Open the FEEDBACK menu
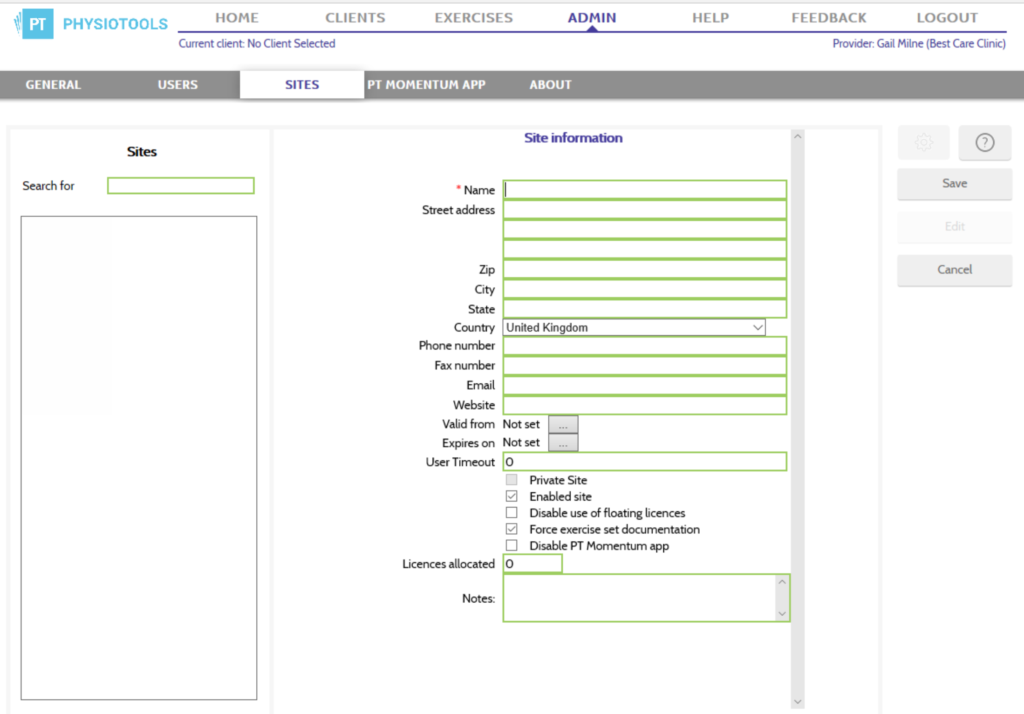This screenshot has width=1024, height=714. coord(829,18)
